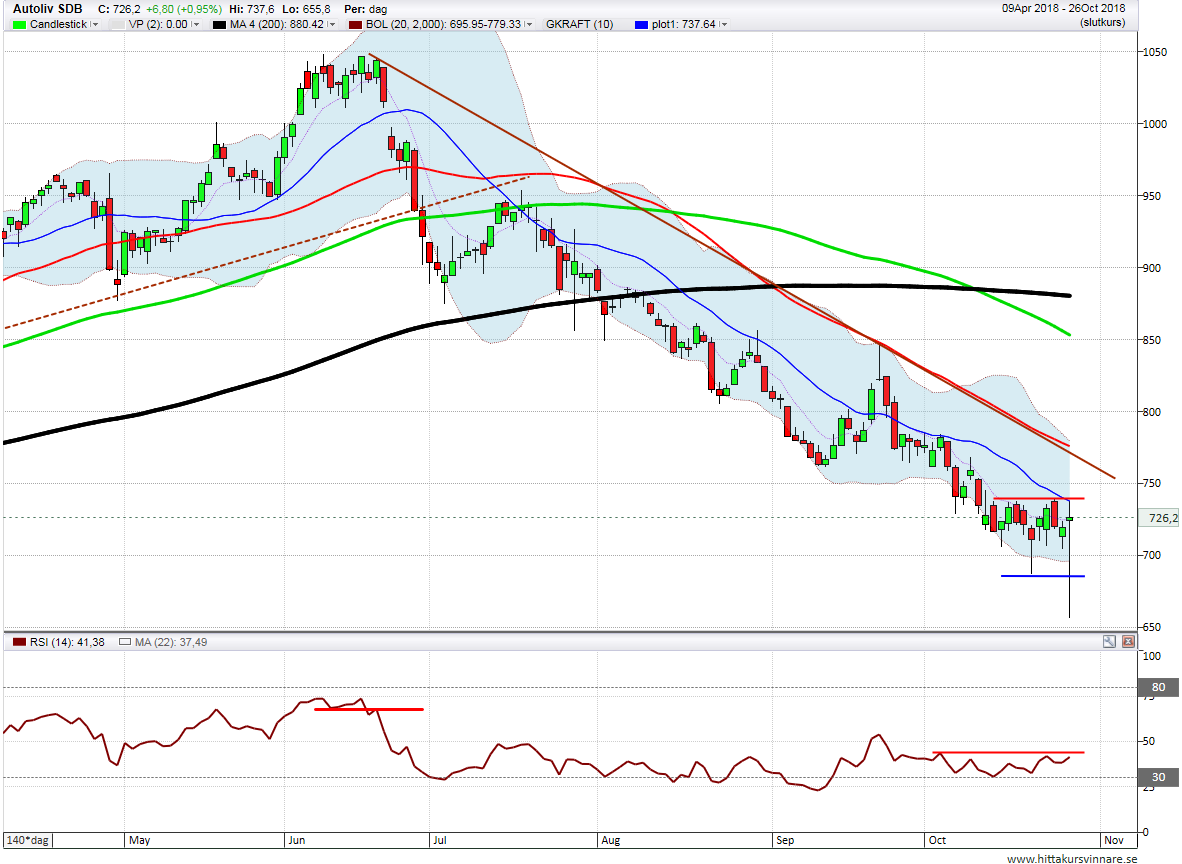Open RSI panel settings wrench icon
Image resolution: width=1182 pixels, height=864 pixels.
[1109, 642]
